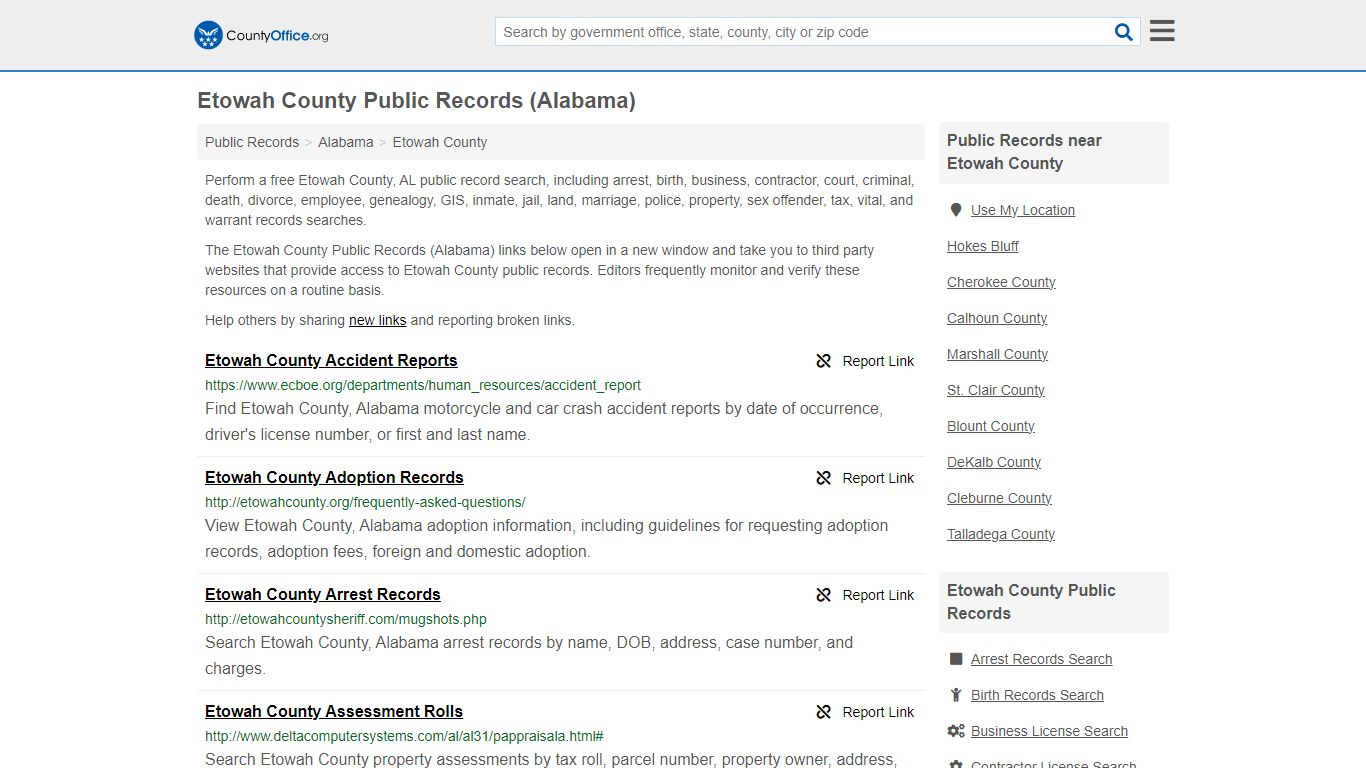Click the CountyOffice.org logo
The height and width of the screenshot is (768, 1366).
(259, 34)
